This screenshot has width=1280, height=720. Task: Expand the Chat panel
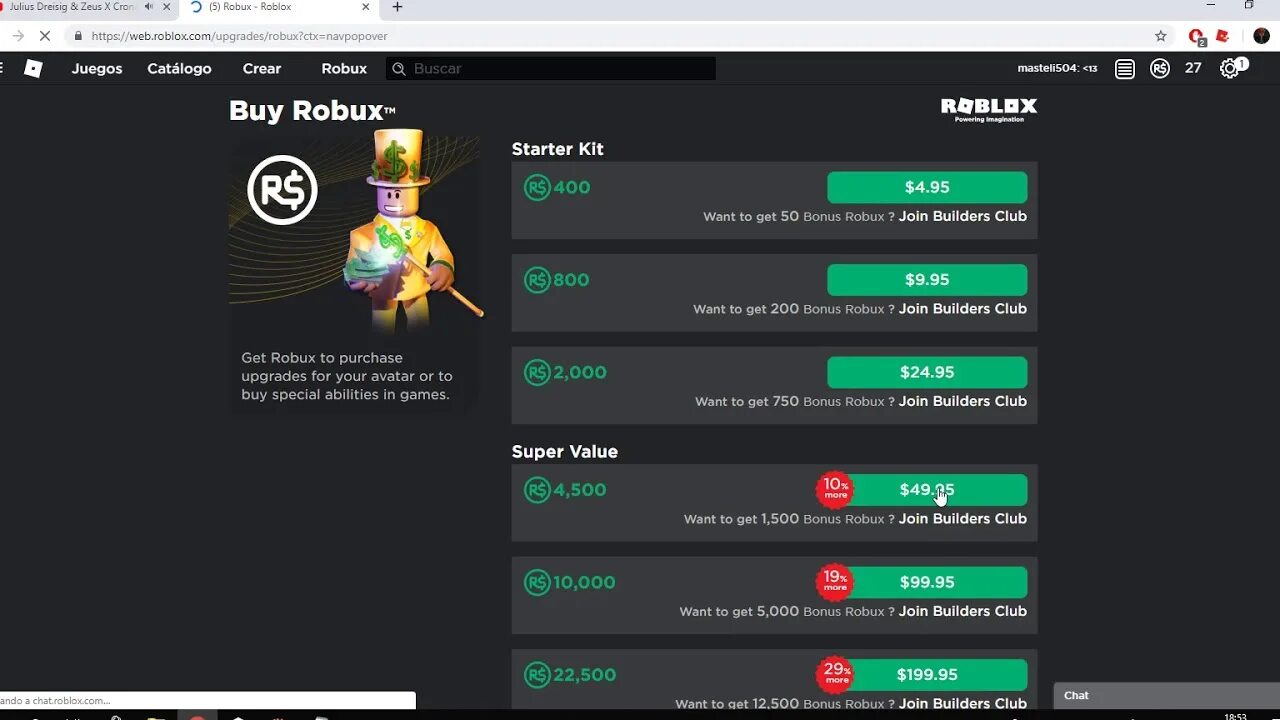[1166, 696]
